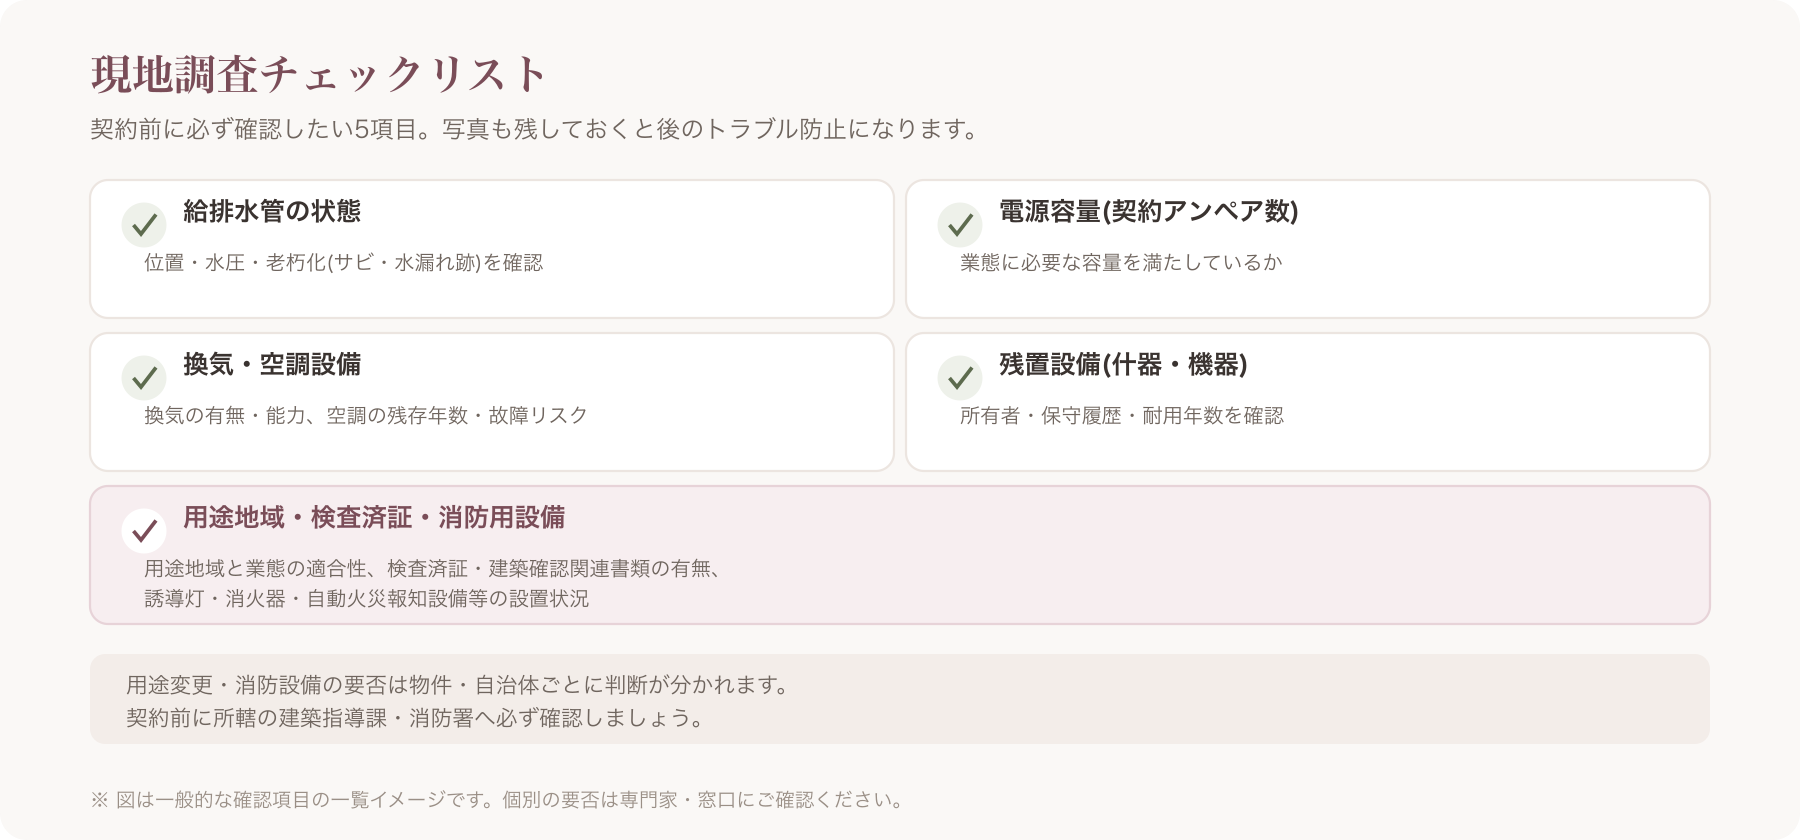Click checkmark icon beside 給排水管の状態

click(x=144, y=225)
